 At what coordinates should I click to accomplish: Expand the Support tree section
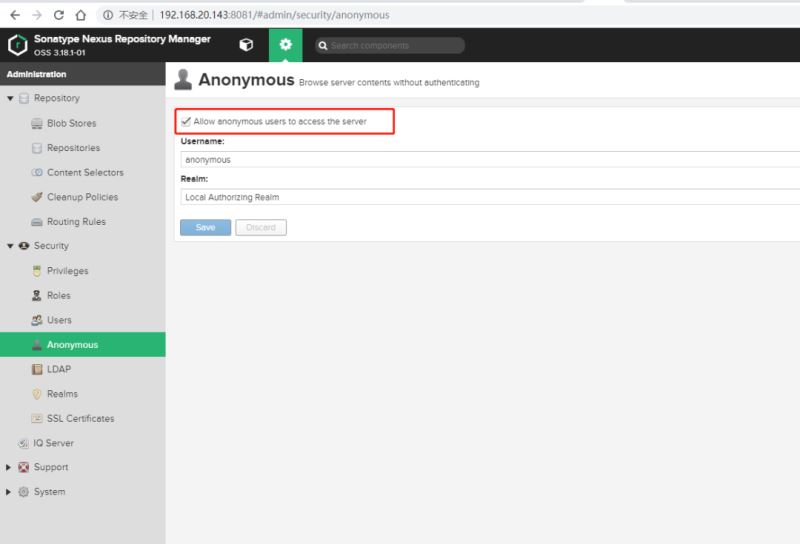pyautogui.click(x=10, y=467)
